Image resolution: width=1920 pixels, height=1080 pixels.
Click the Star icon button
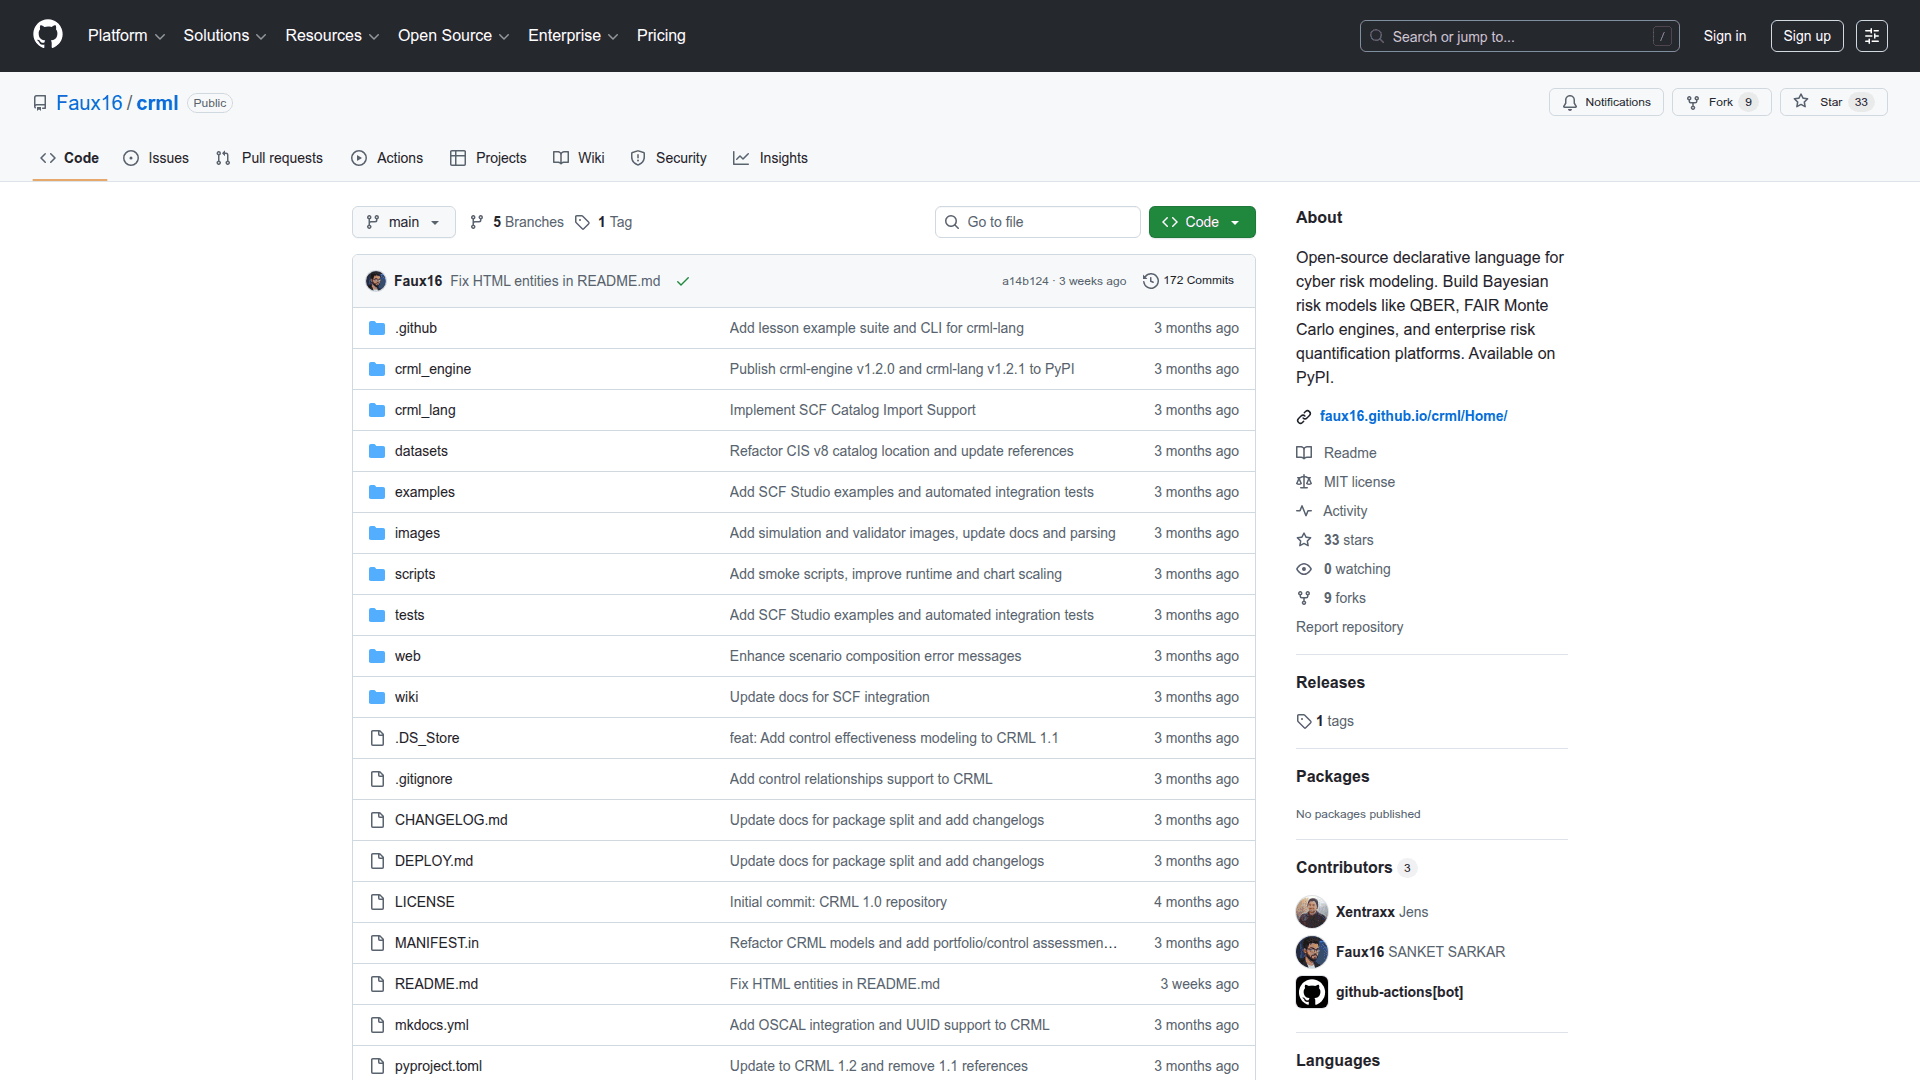1801,102
